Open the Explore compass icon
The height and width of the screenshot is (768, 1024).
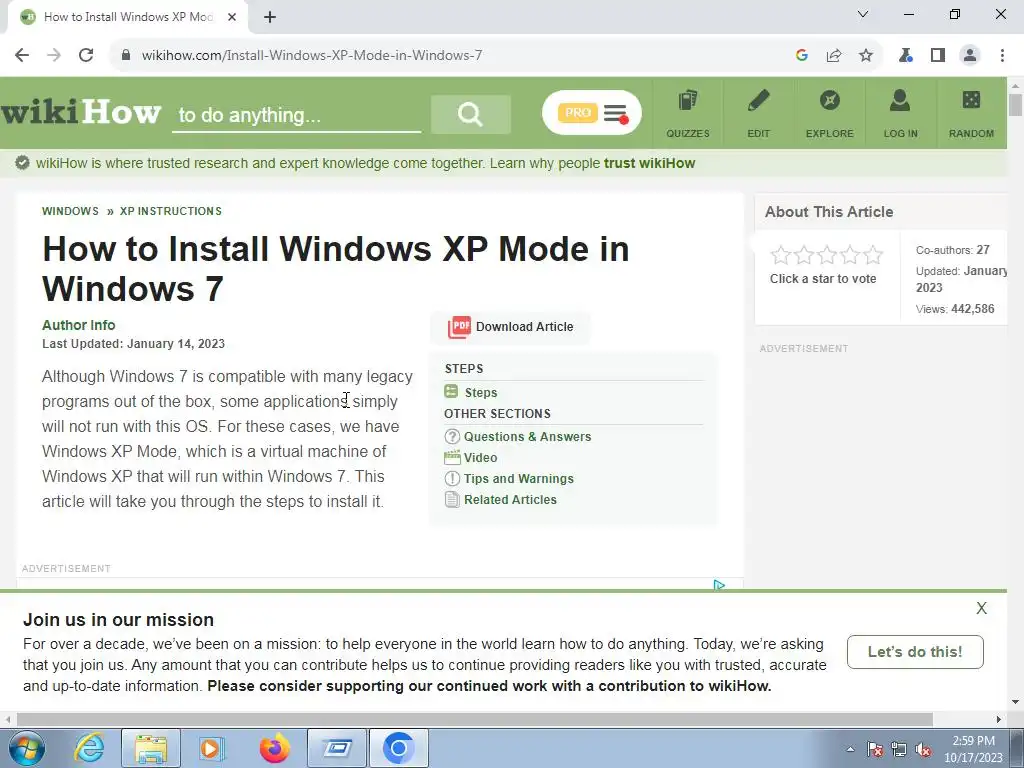[829, 114]
